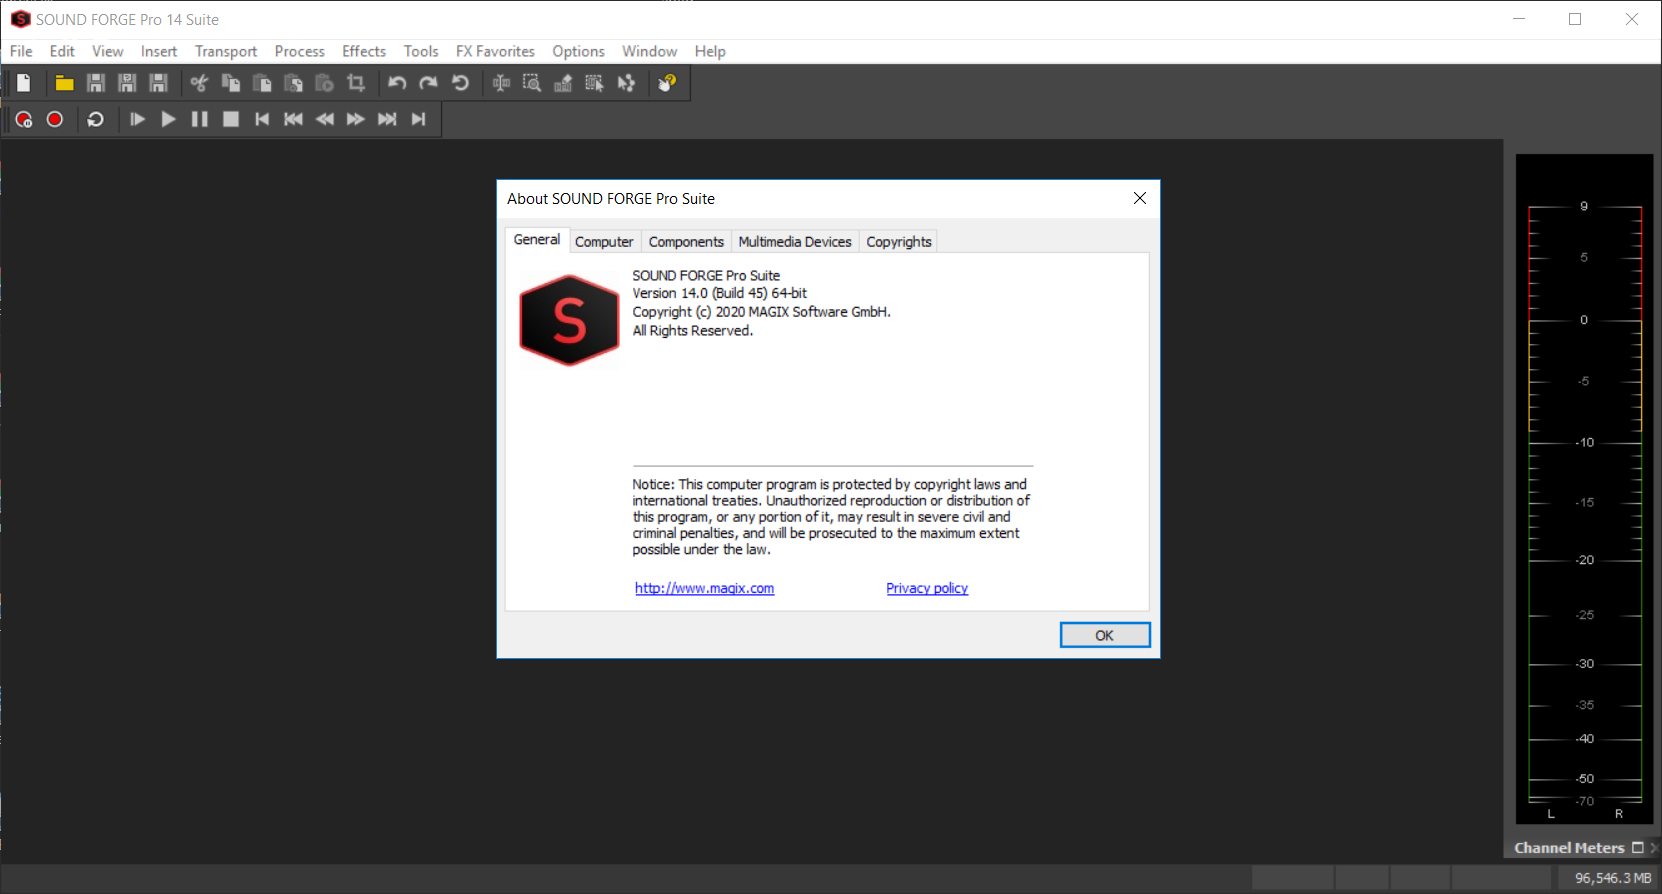Image resolution: width=1662 pixels, height=894 pixels.
Task: Open the FX Favorites menu
Action: pos(495,51)
